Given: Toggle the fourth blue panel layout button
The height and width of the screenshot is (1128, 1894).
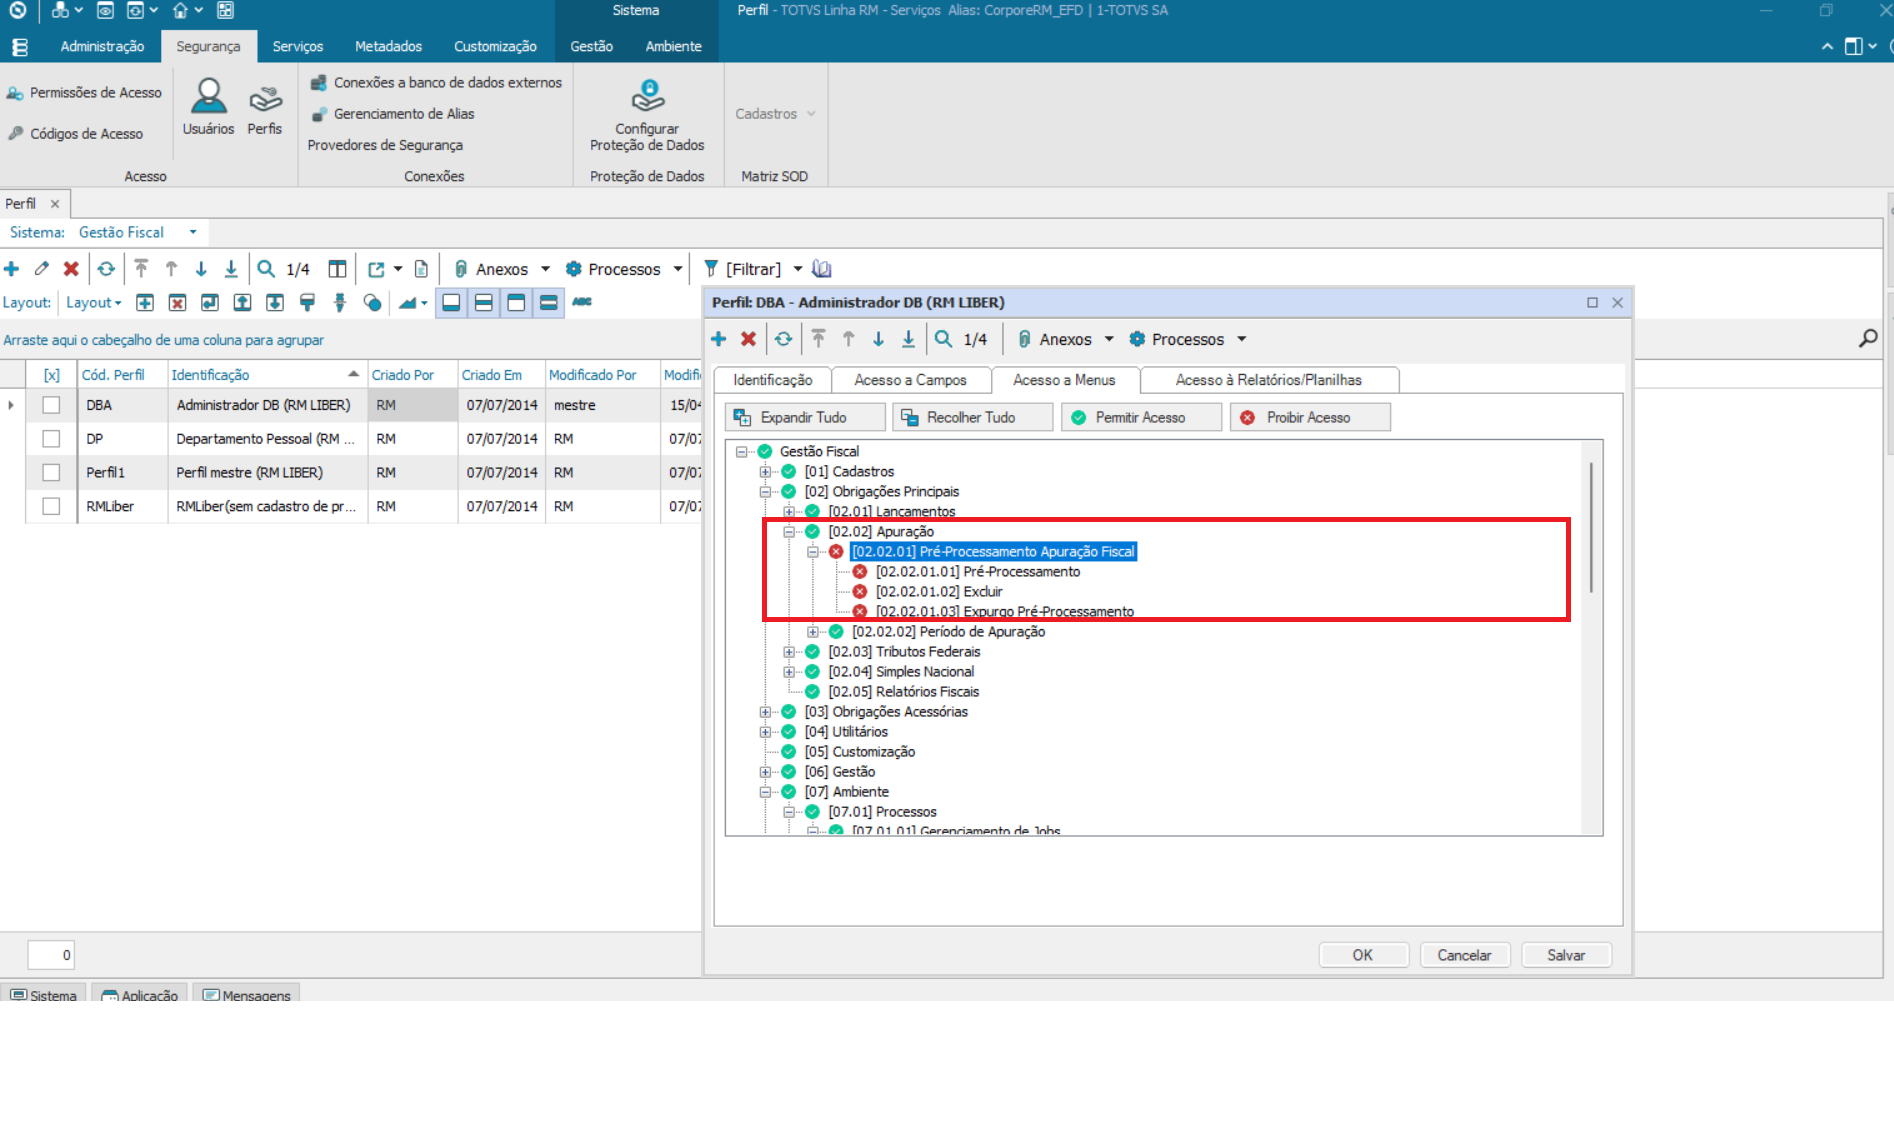Looking at the screenshot, I should coord(548,303).
